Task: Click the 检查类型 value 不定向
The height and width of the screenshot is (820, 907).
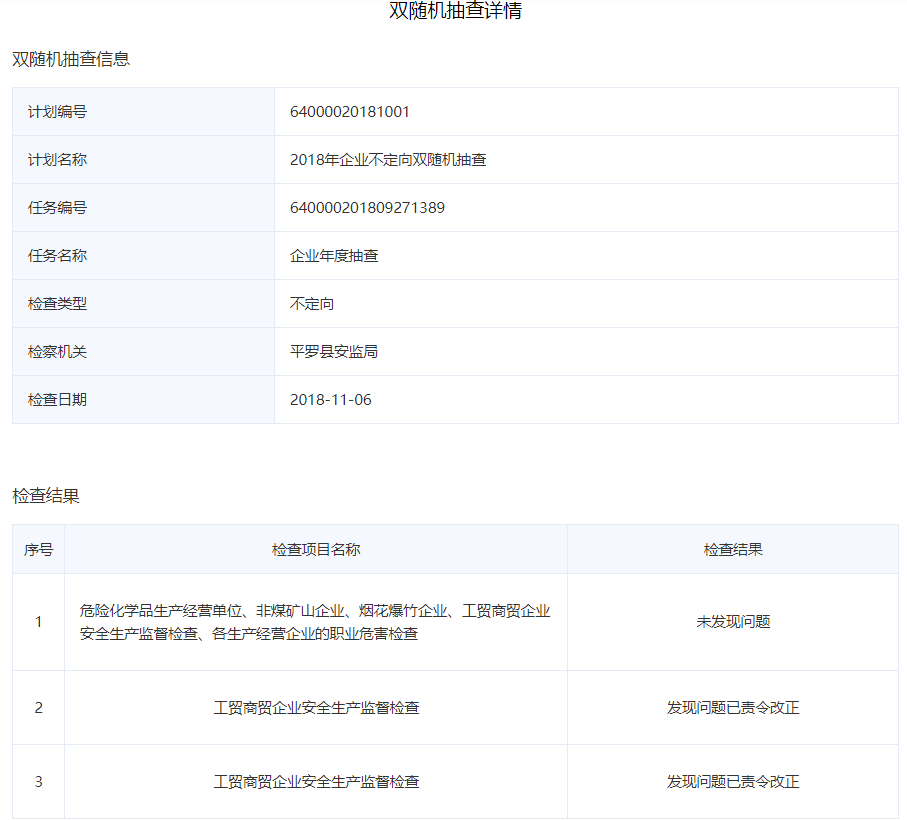Action: [312, 304]
